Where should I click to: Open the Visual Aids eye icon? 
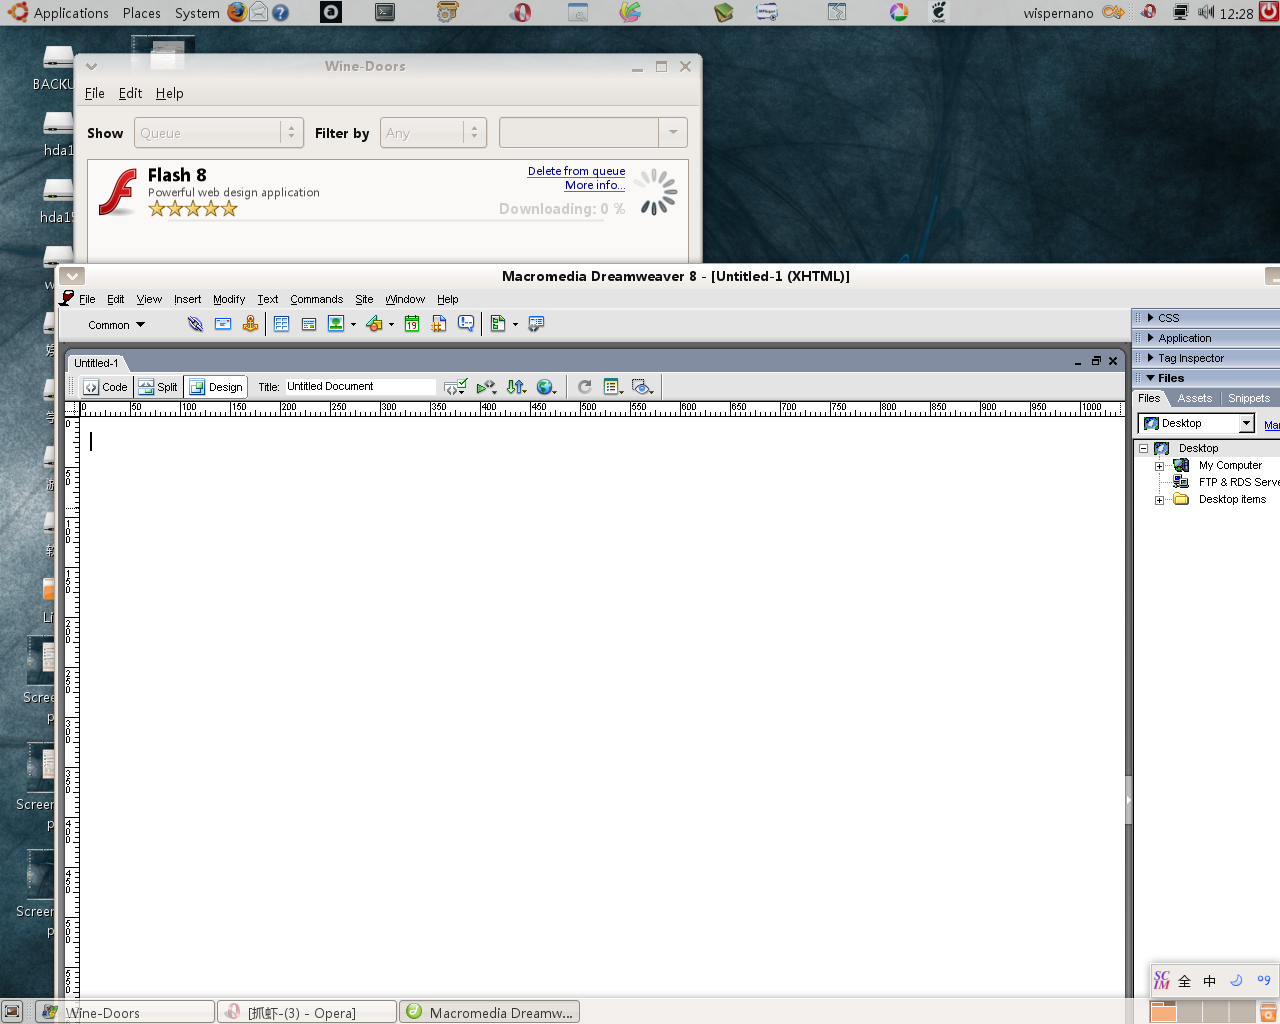[643, 387]
